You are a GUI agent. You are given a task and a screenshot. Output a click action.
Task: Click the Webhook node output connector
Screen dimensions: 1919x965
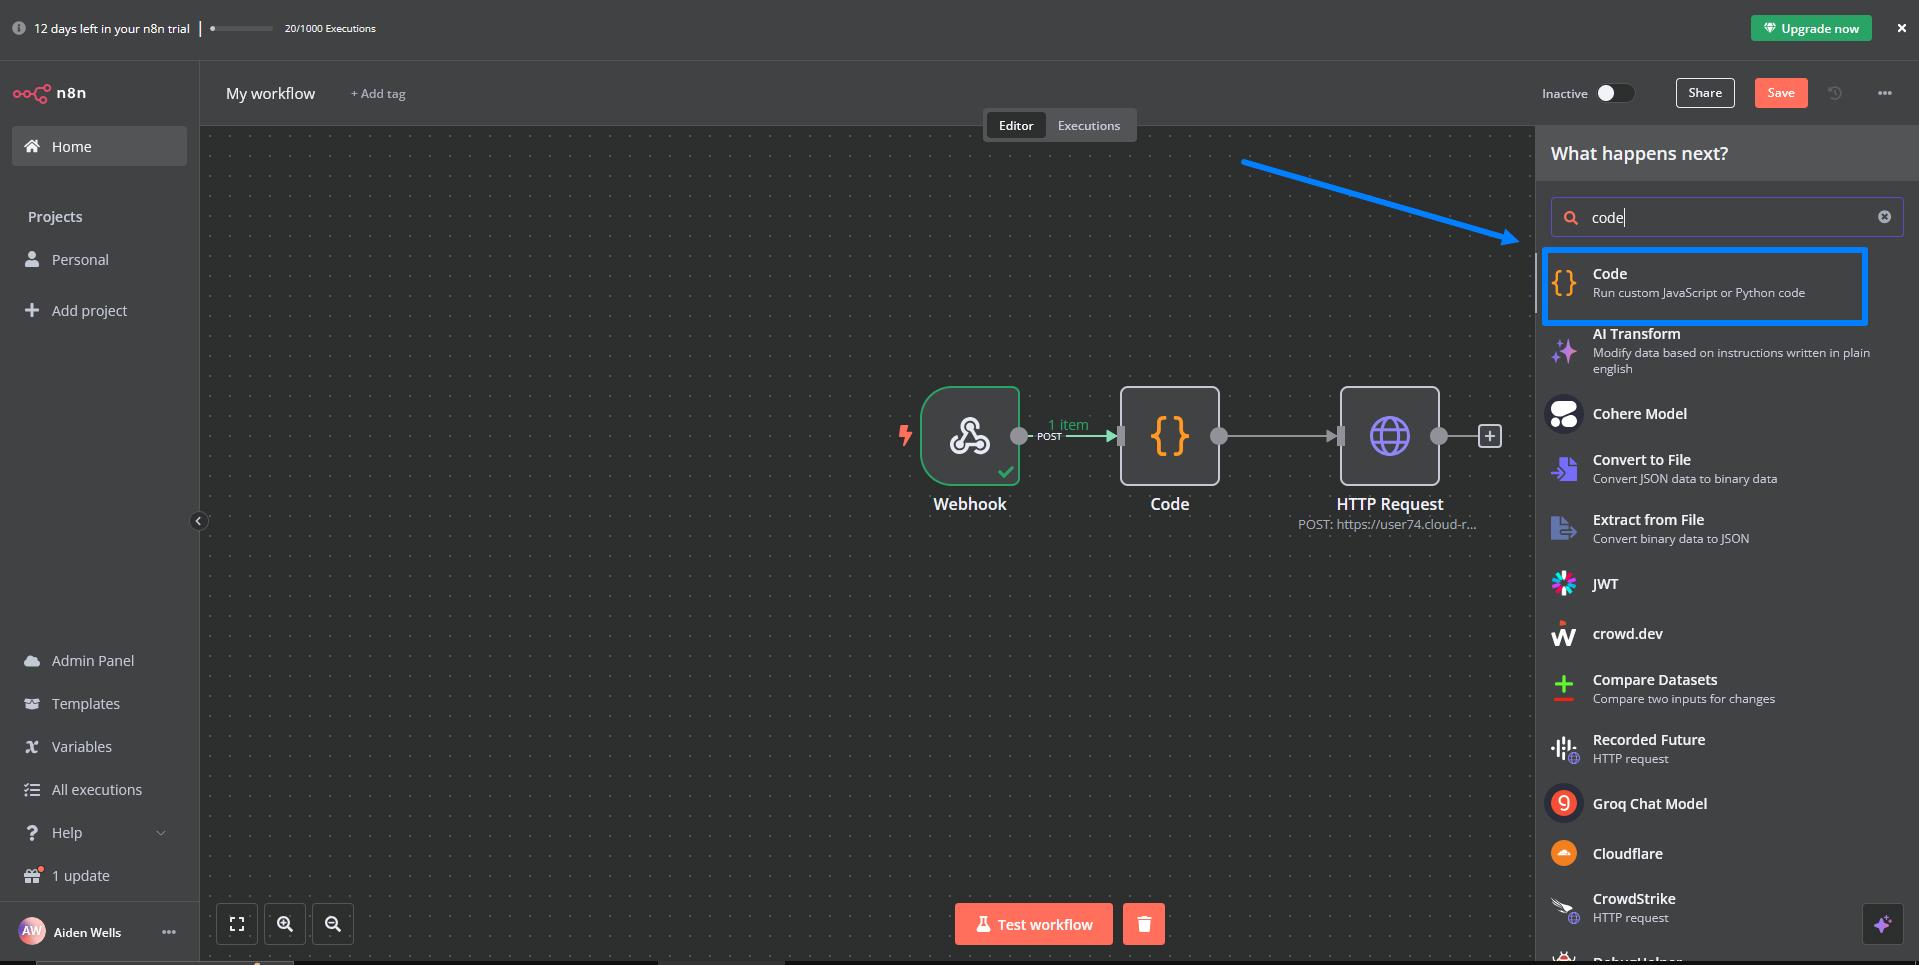point(1019,436)
